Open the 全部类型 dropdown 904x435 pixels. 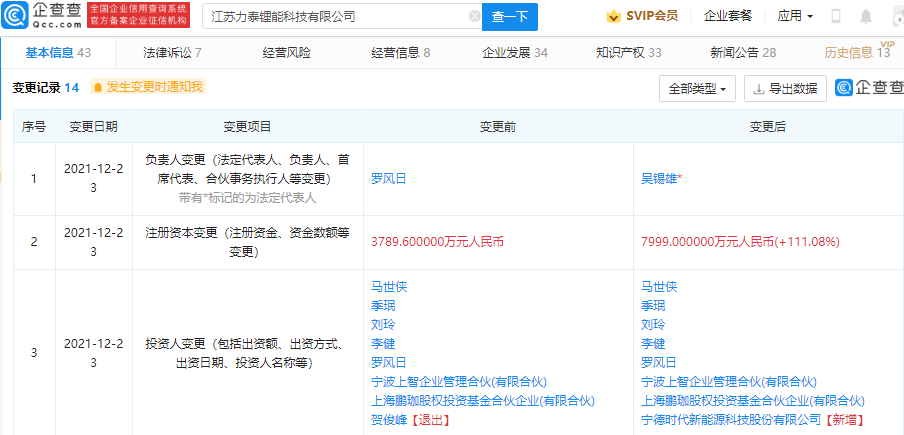tap(697, 89)
